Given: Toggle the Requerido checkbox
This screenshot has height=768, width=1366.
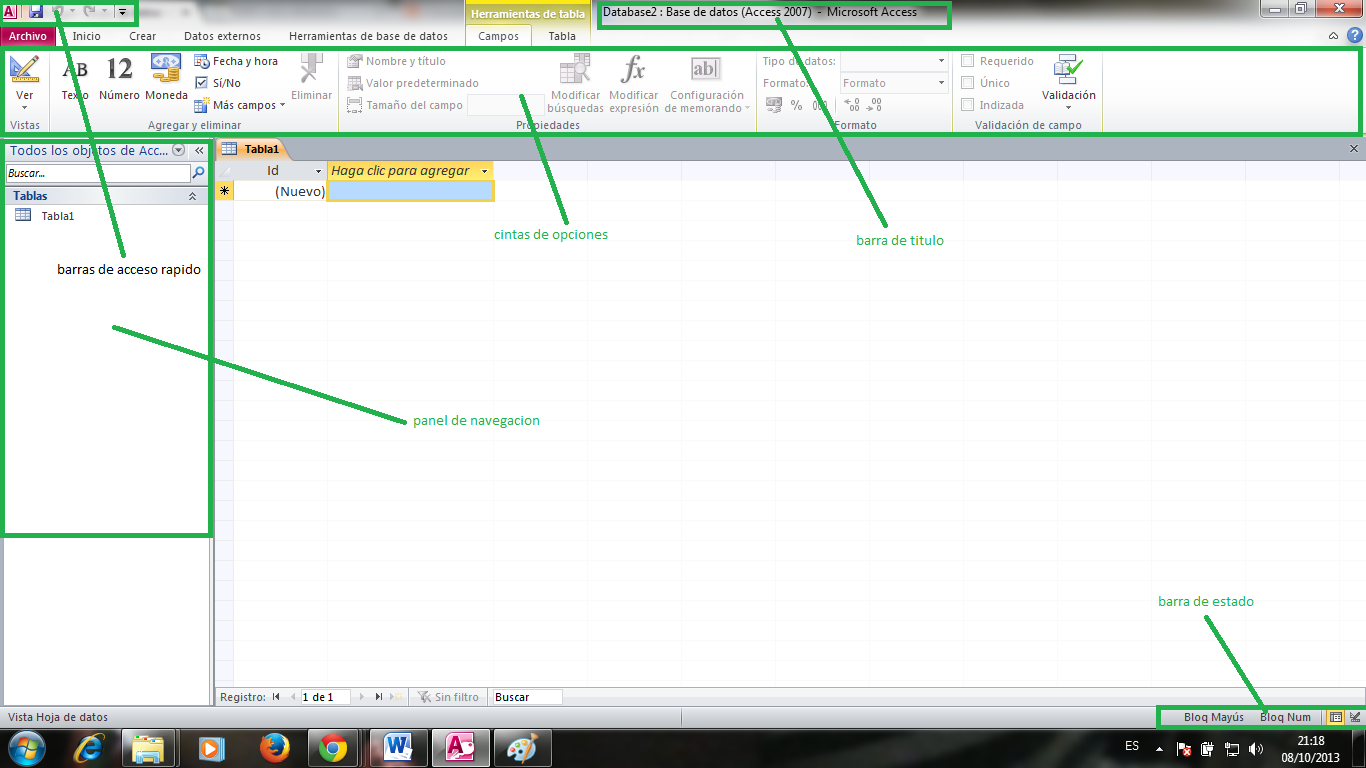Looking at the screenshot, I should [967, 61].
